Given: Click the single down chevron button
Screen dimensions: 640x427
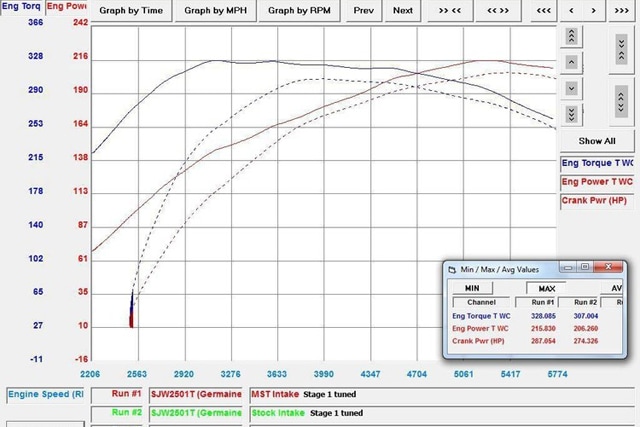Looking at the screenshot, I should click(571, 88).
